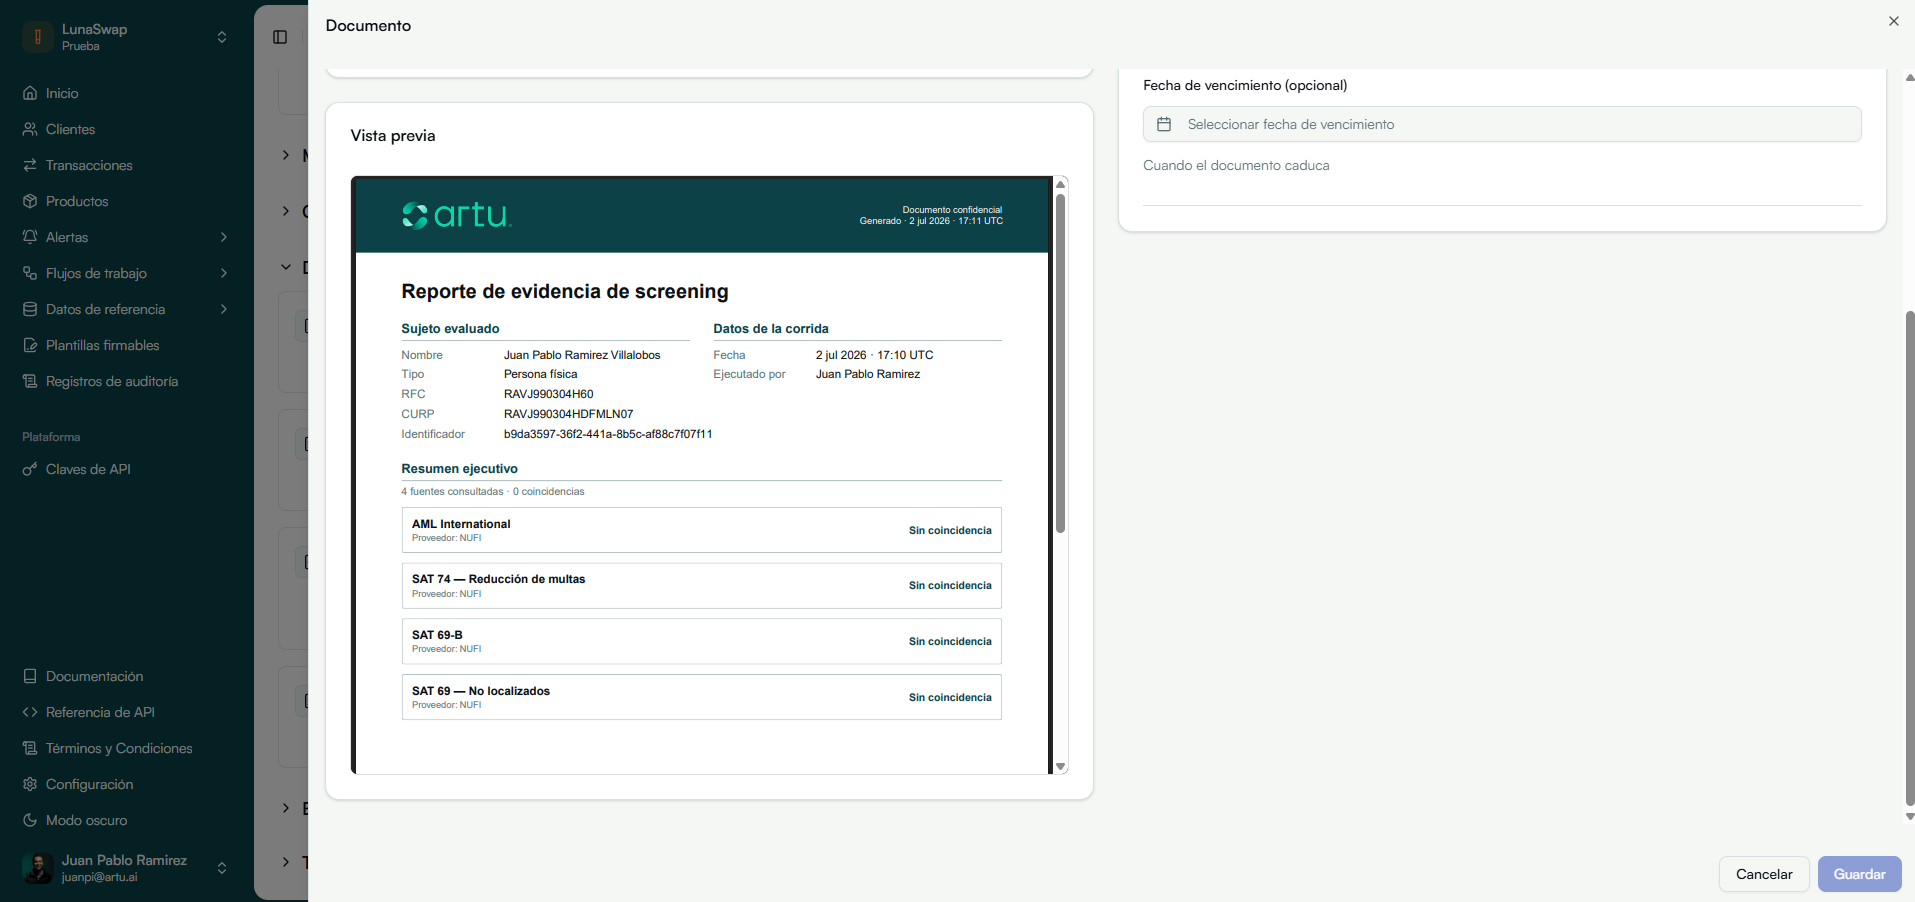This screenshot has width=1915, height=902.
Task: Click the Transacciones arrows icon
Action: tap(30, 165)
